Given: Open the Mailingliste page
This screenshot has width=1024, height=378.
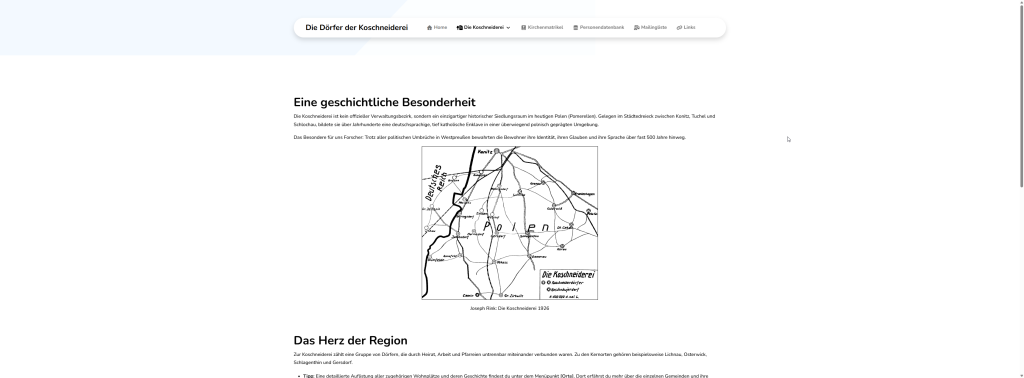Looking at the screenshot, I should coord(650,27).
